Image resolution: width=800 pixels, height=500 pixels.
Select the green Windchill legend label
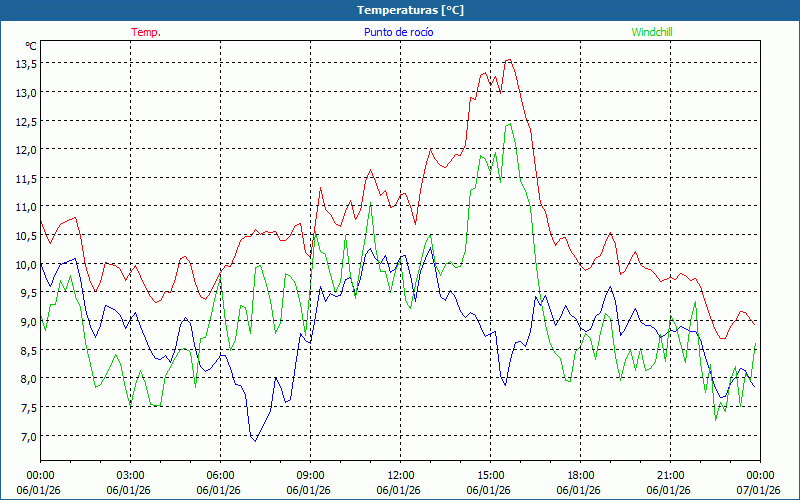651,32
